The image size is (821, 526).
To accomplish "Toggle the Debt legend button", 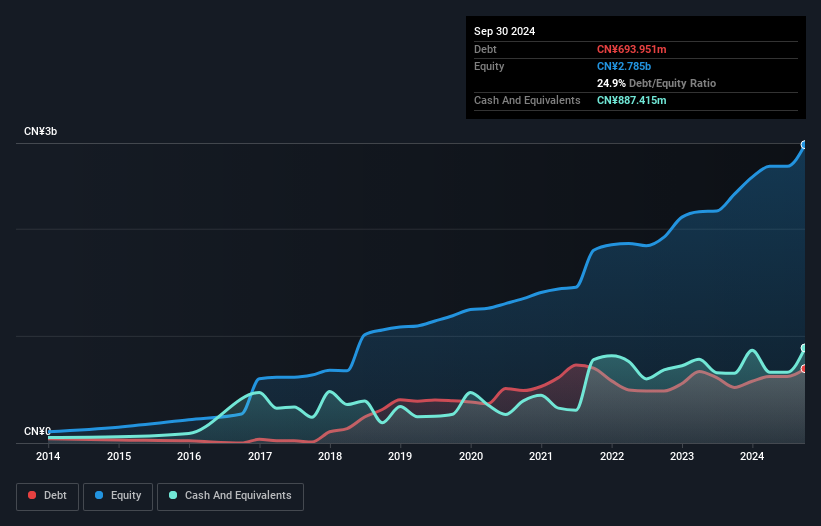I will 48,496.
